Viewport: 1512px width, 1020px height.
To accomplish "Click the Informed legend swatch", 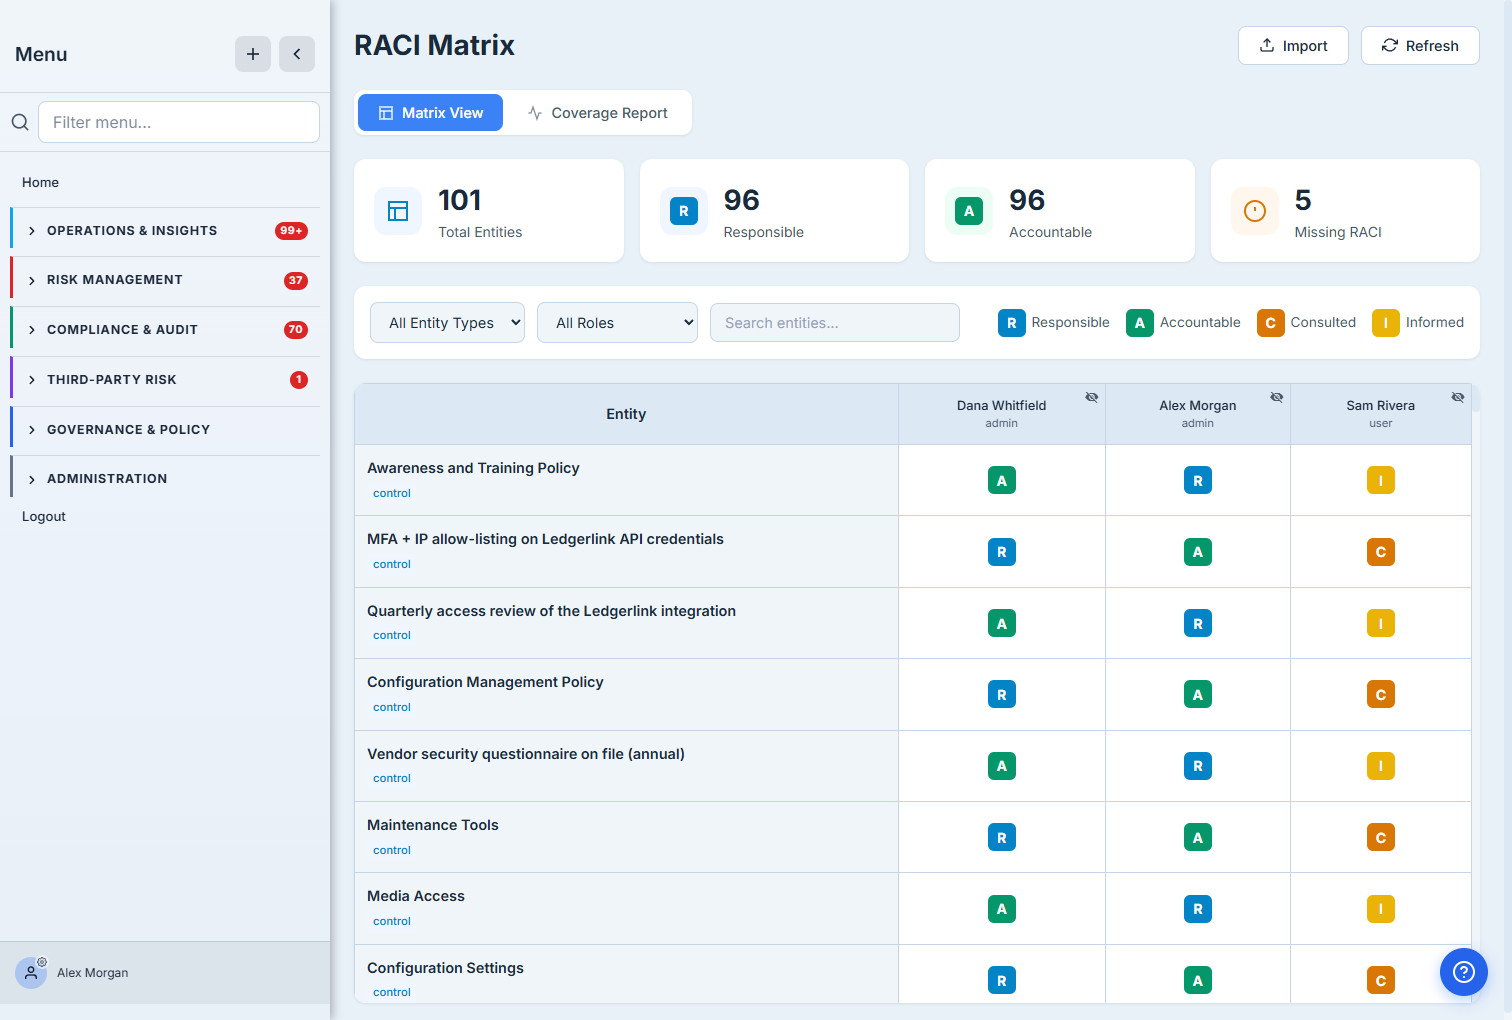I will pos(1385,323).
